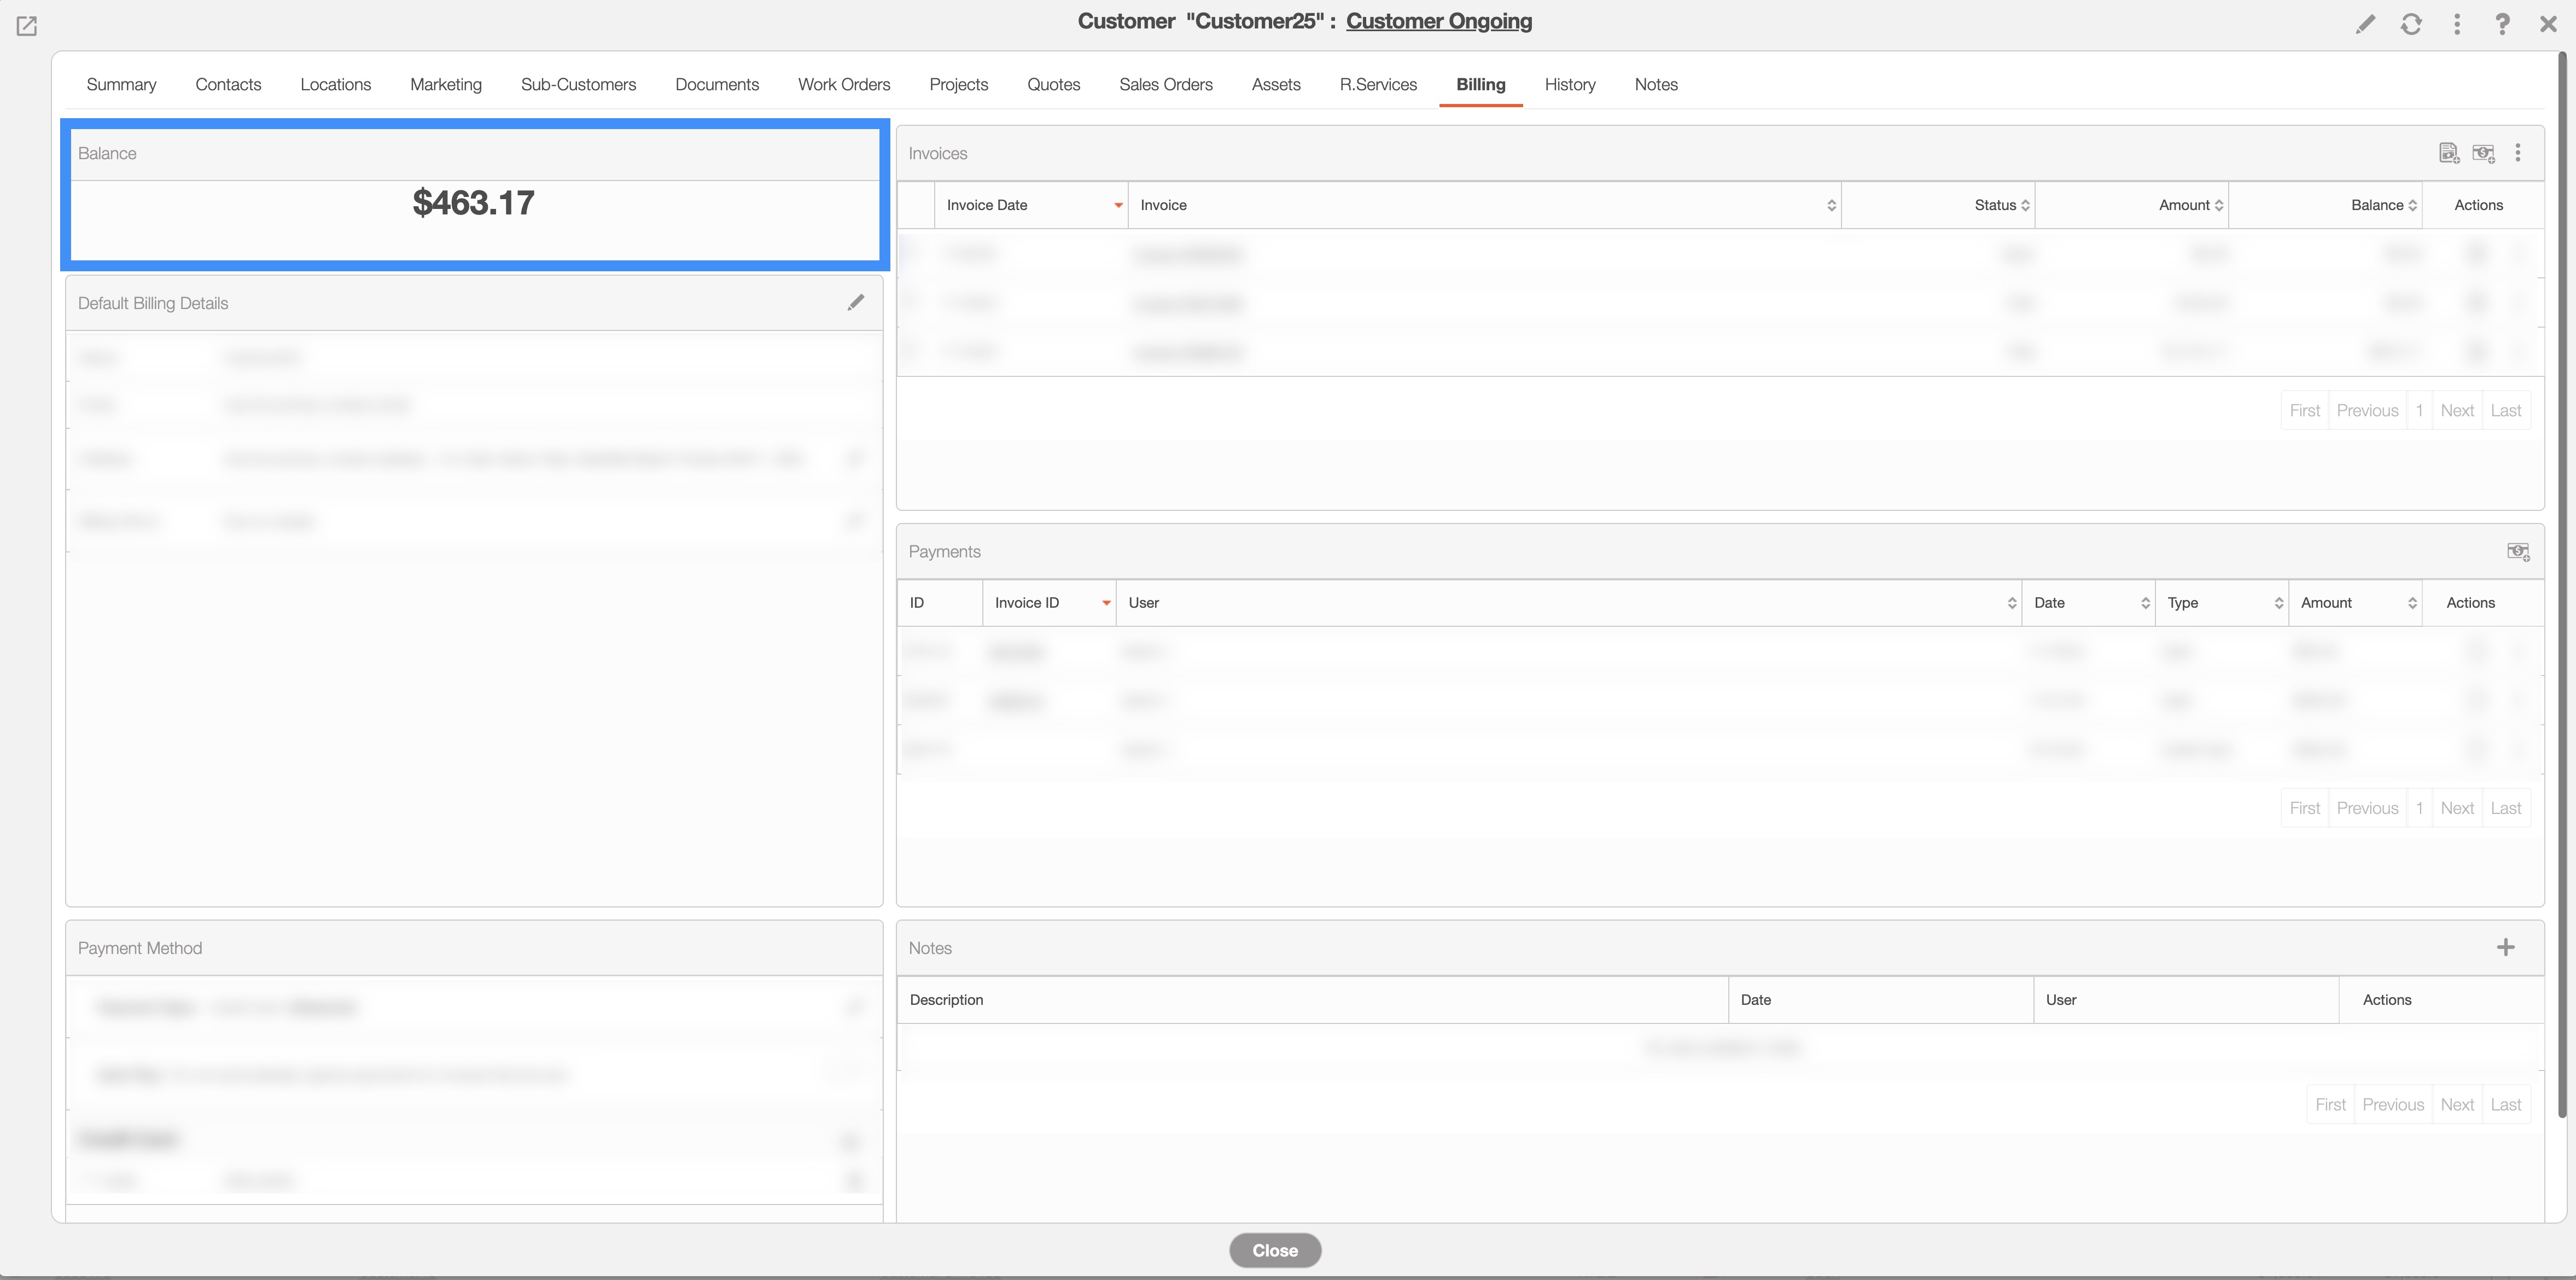Add a note with the plus icon
This screenshot has height=1280, width=2576.
click(2505, 947)
